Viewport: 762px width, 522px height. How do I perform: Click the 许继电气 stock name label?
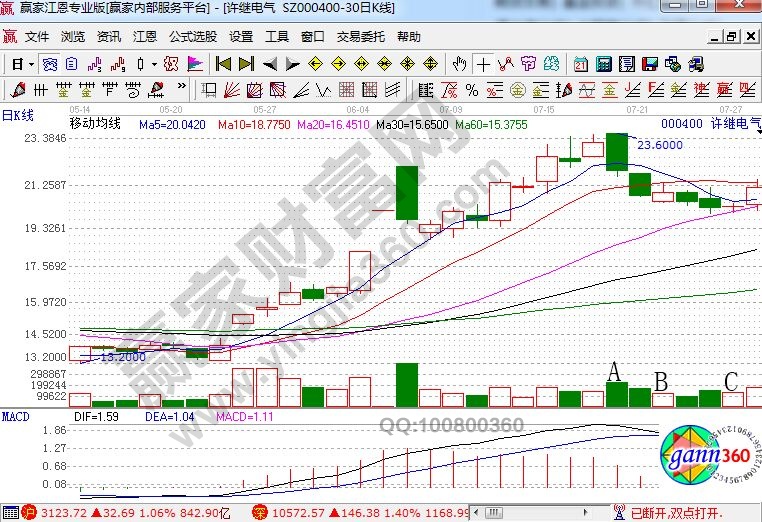coord(733,124)
